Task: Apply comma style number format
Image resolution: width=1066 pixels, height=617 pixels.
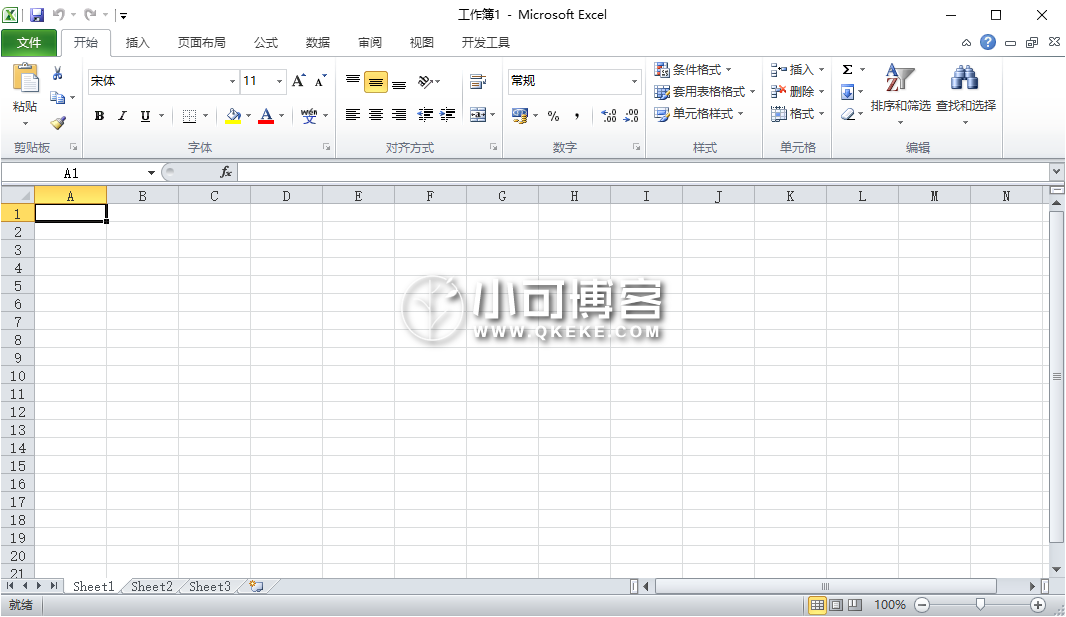Action: [577, 116]
